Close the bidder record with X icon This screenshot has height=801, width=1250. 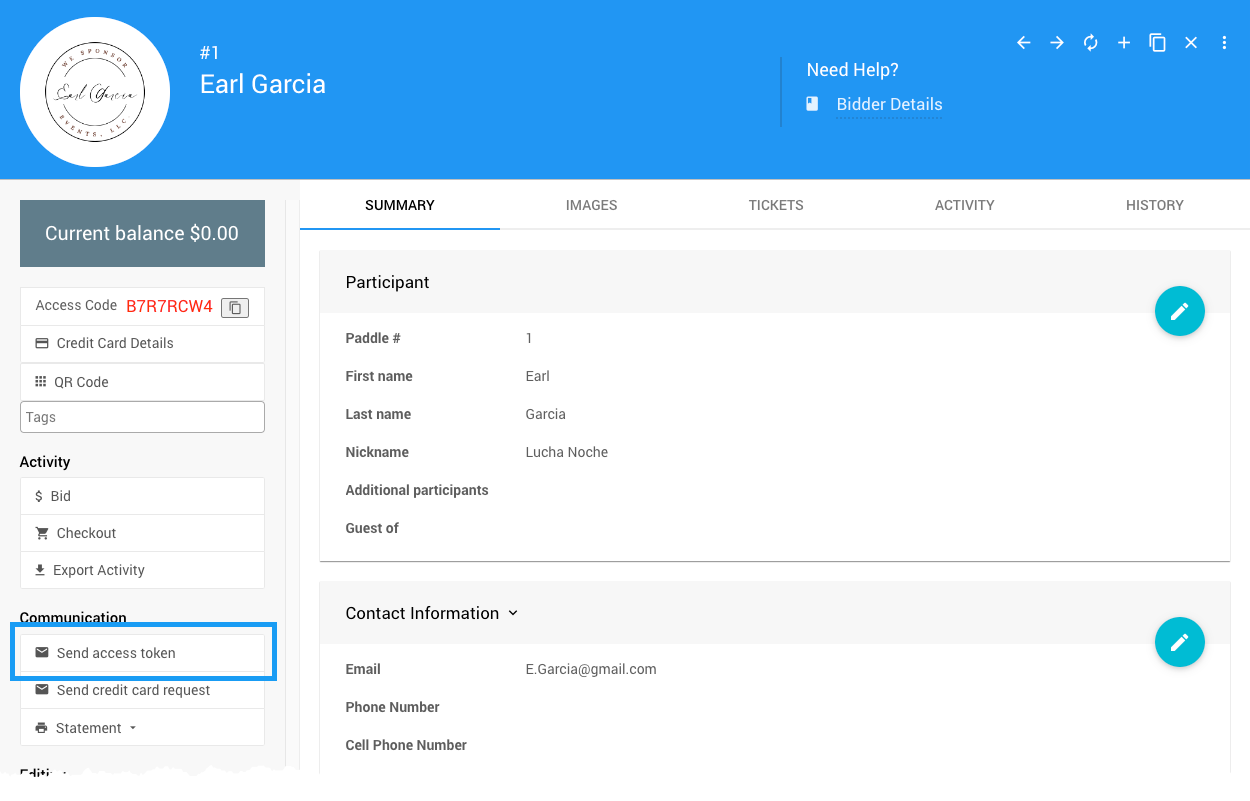click(x=1191, y=43)
